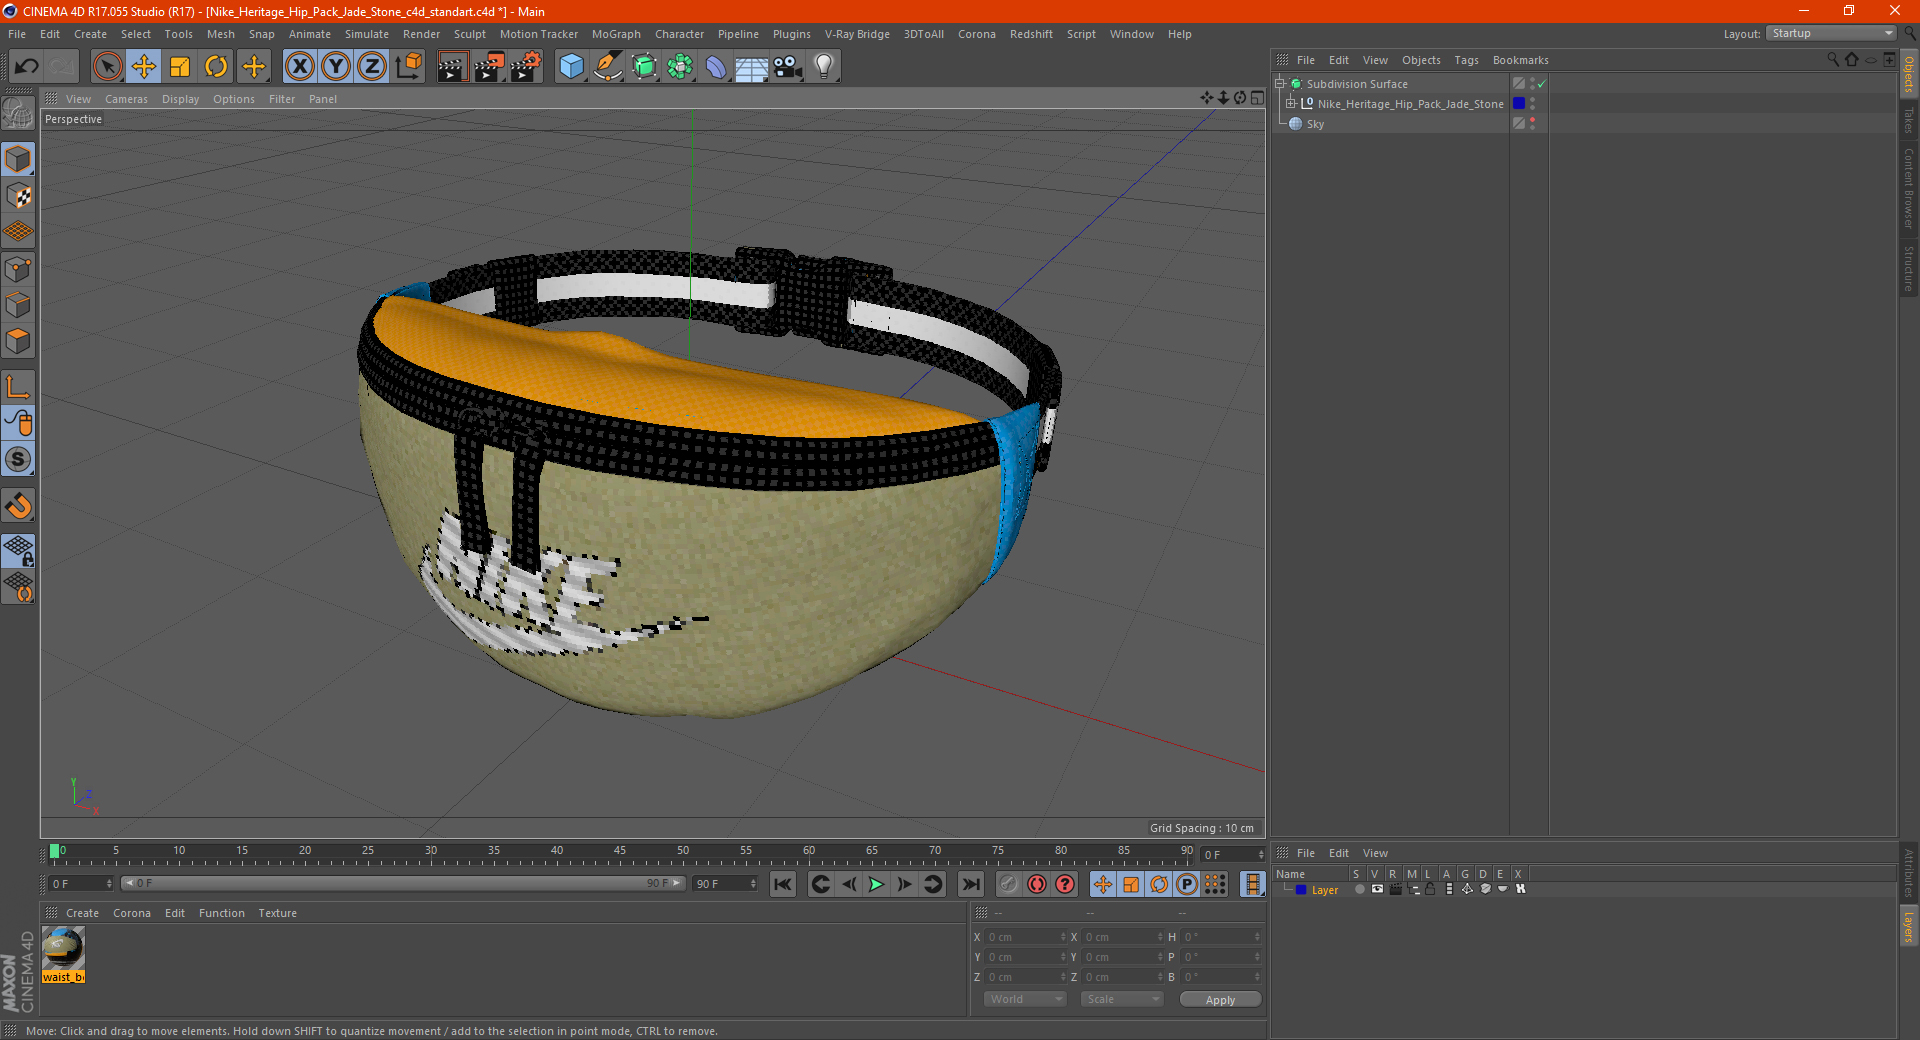
Task: Open the Mesh menu
Action: 220,34
